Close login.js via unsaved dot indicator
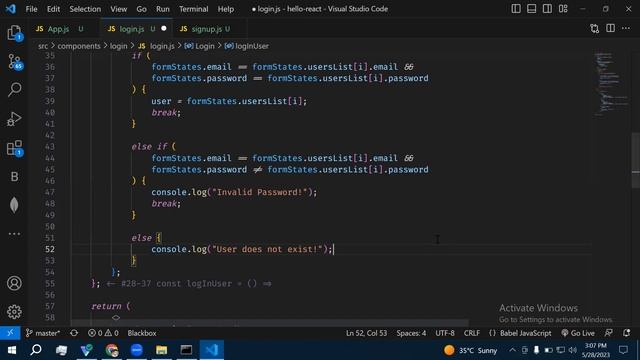 tap(164, 29)
